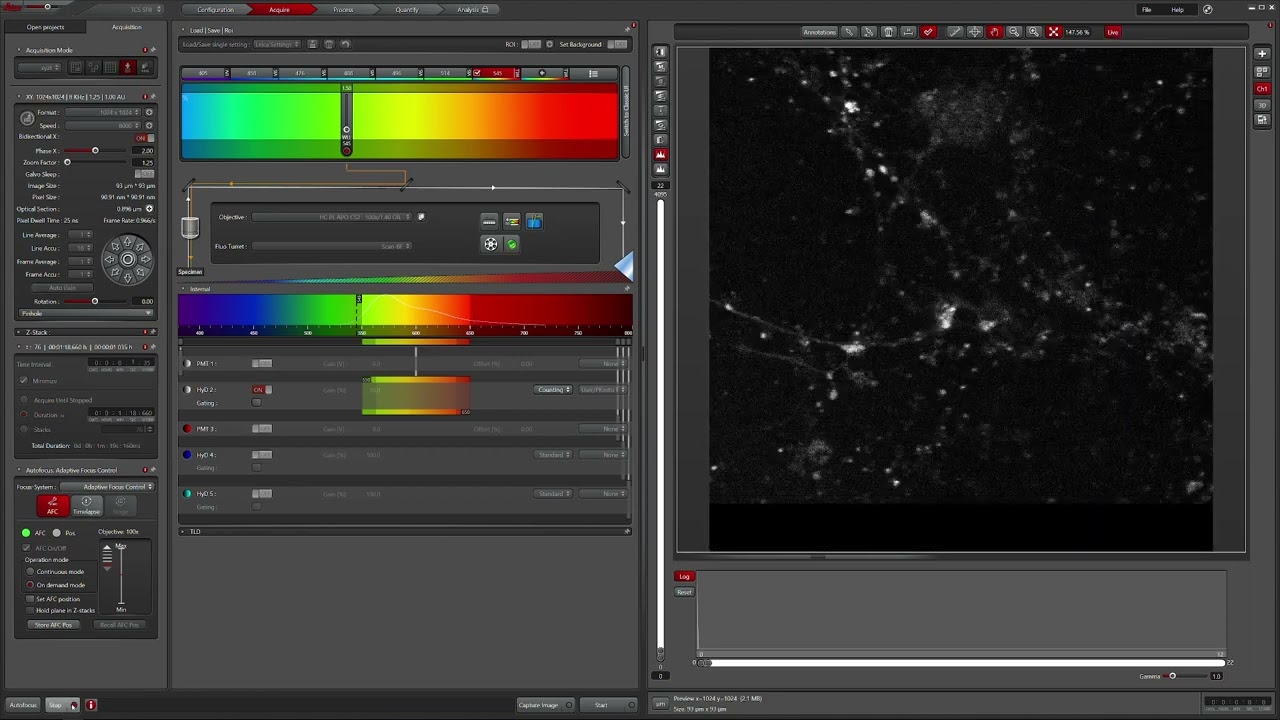Select the Continuous mode radio button

click(30, 572)
